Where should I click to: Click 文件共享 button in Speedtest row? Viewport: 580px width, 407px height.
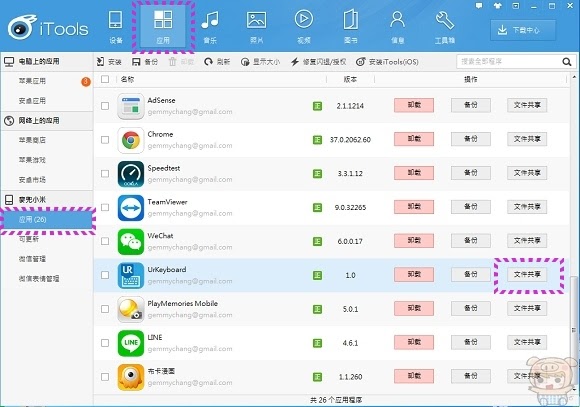[x=527, y=173]
